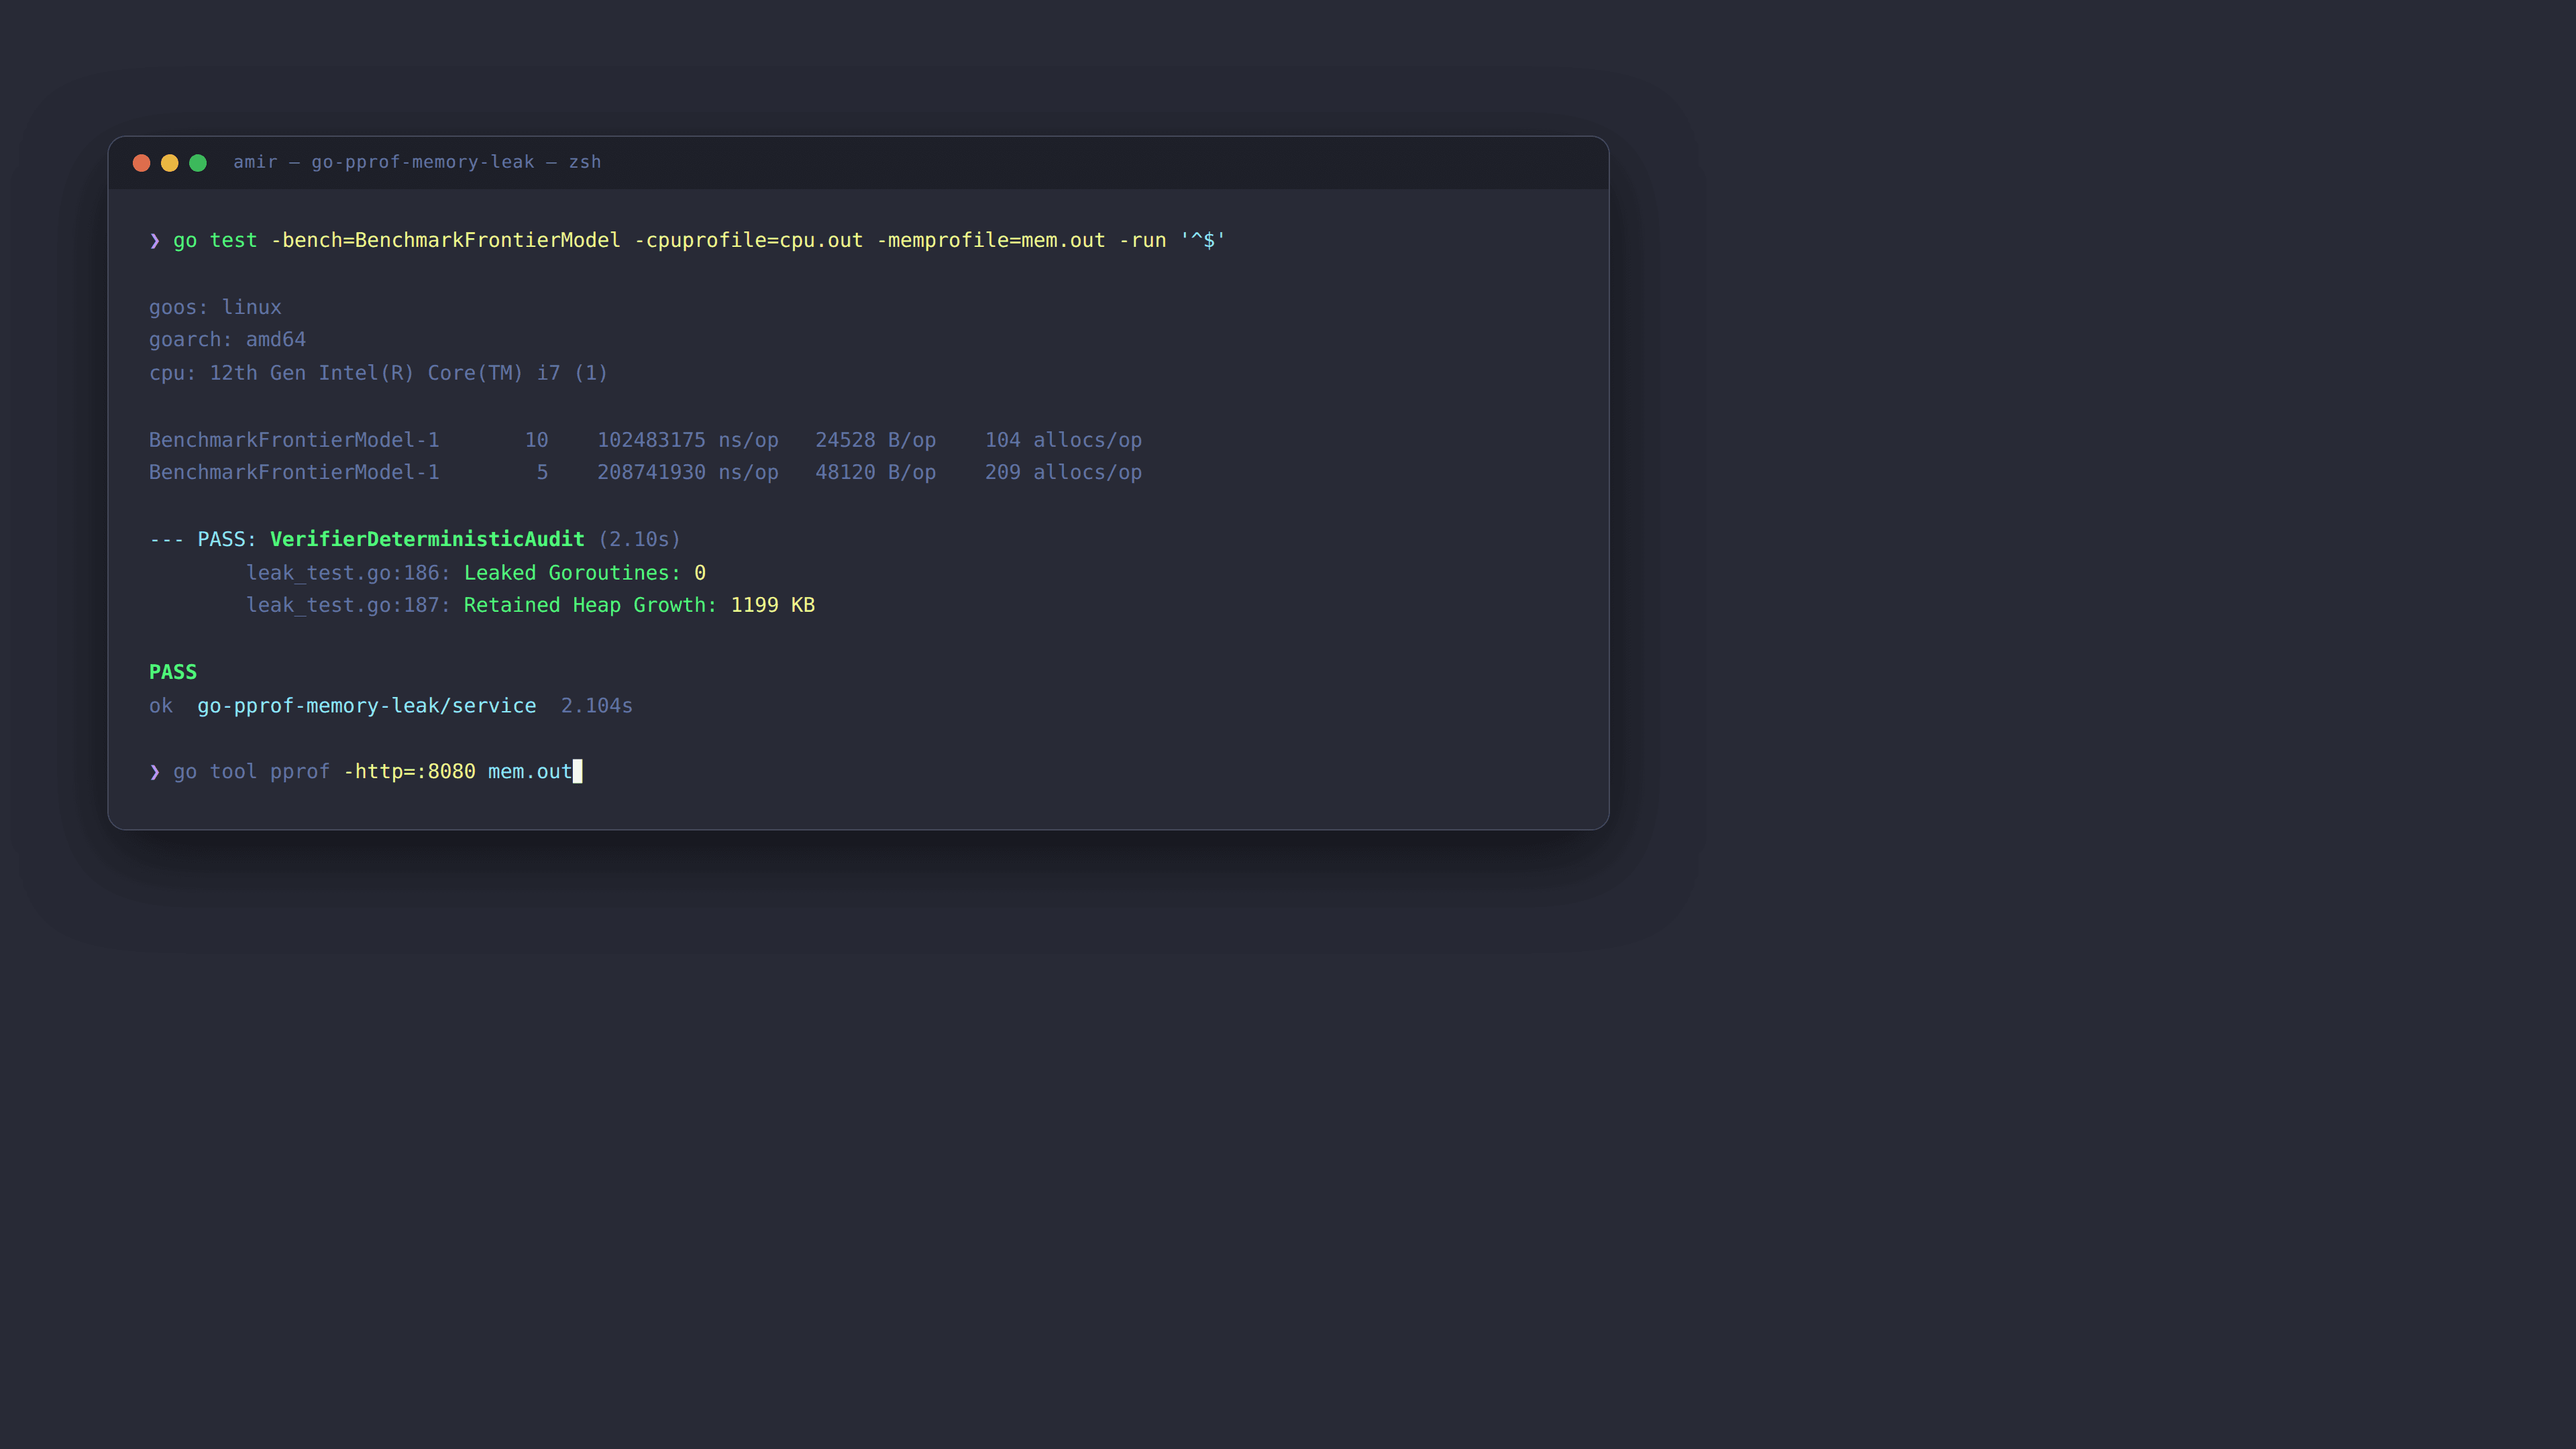This screenshot has height=1449, width=2576.
Task: Click the 'leak_test.go:187:' file reference
Action: [348, 605]
